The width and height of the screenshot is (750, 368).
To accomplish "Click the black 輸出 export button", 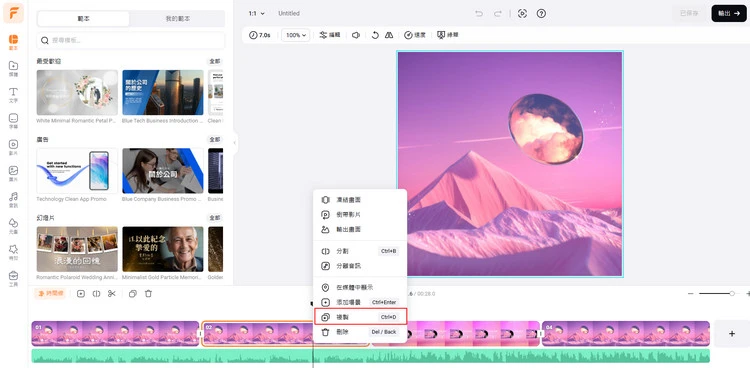I will (x=728, y=13).
